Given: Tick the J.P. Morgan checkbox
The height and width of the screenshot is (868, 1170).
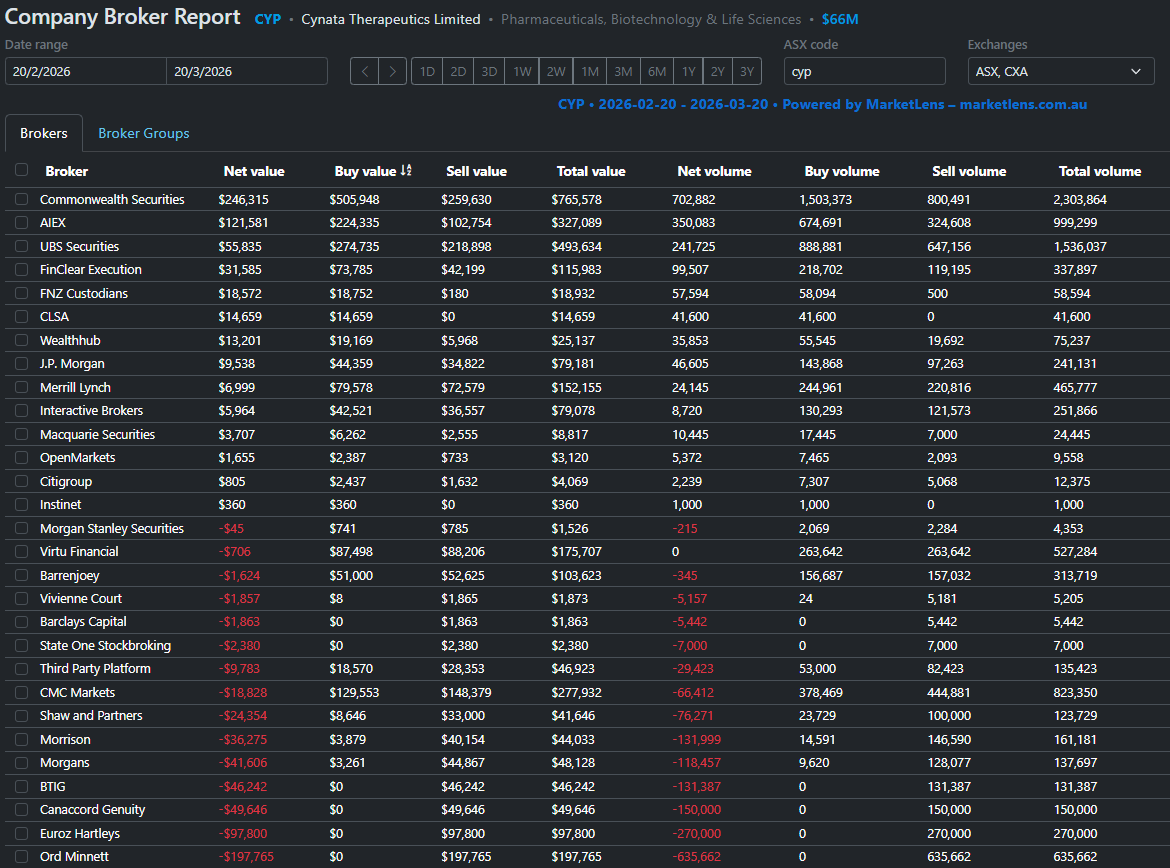Looking at the screenshot, I should tap(22, 363).
